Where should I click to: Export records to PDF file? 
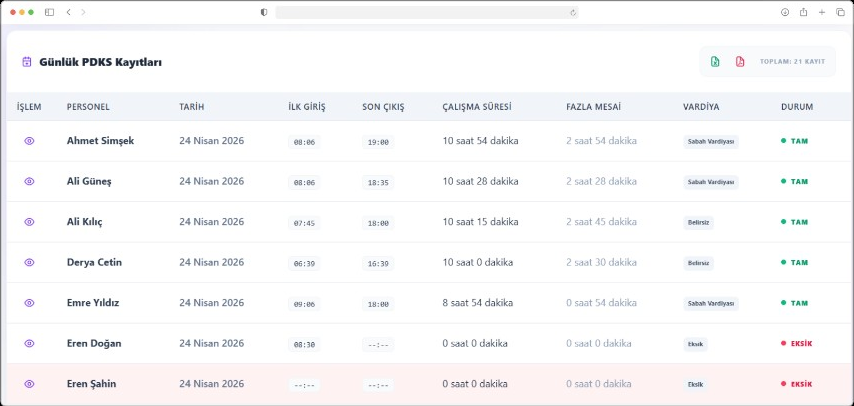pos(740,62)
